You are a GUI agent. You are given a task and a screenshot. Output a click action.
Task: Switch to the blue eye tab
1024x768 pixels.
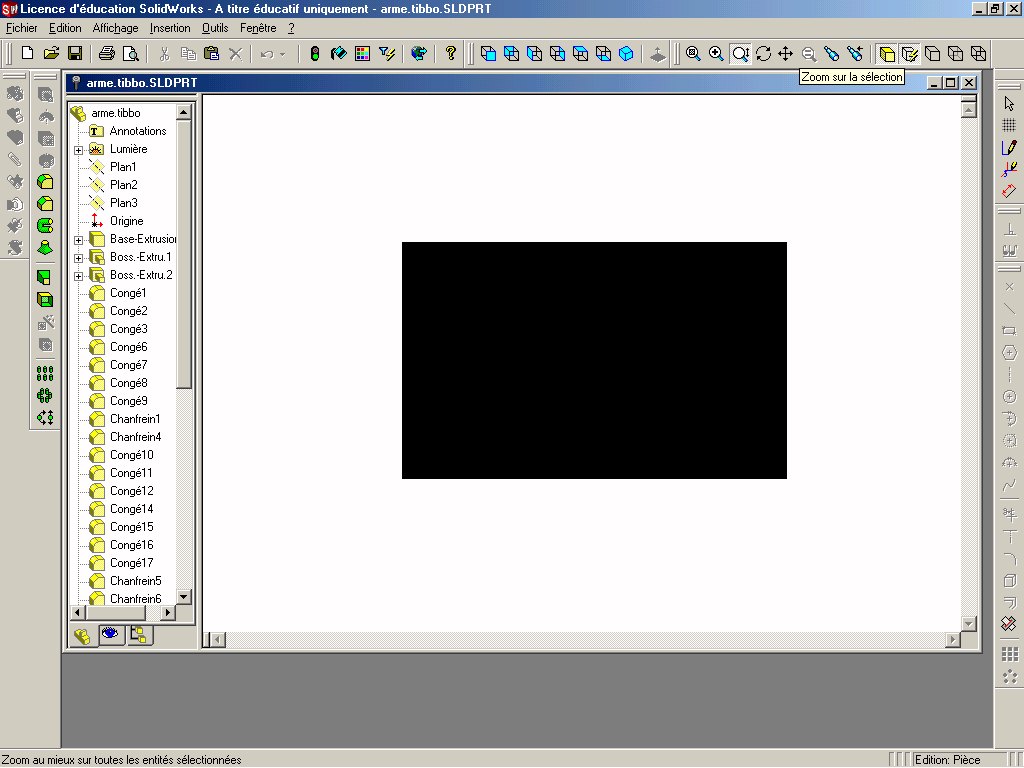coord(110,634)
